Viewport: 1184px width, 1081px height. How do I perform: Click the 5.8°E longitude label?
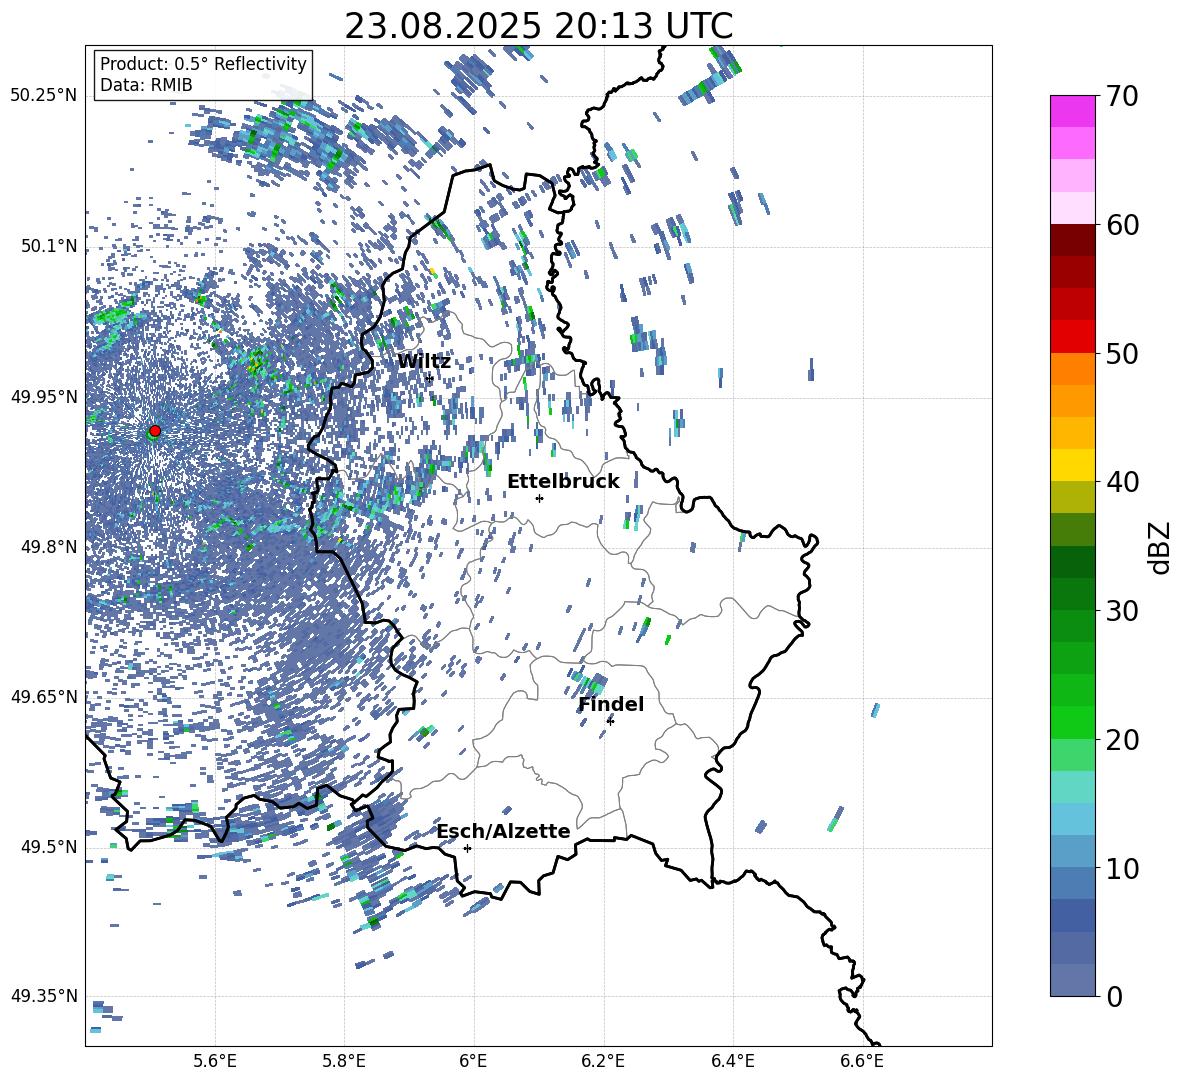[x=344, y=1062]
